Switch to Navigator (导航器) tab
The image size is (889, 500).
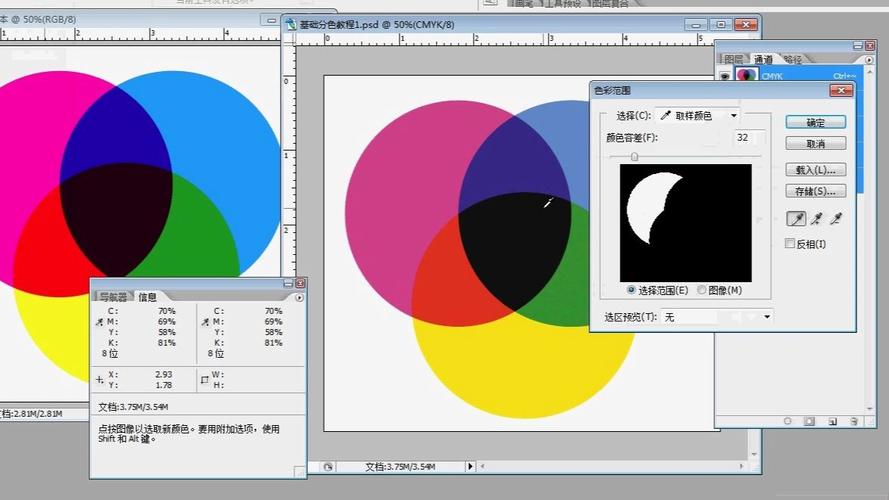click(113, 296)
